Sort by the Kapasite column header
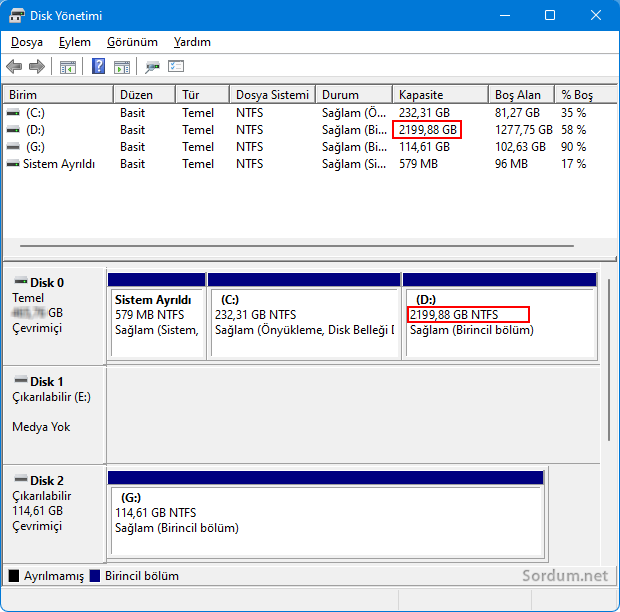The width and height of the screenshot is (620, 612). pyautogui.click(x=440, y=95)
